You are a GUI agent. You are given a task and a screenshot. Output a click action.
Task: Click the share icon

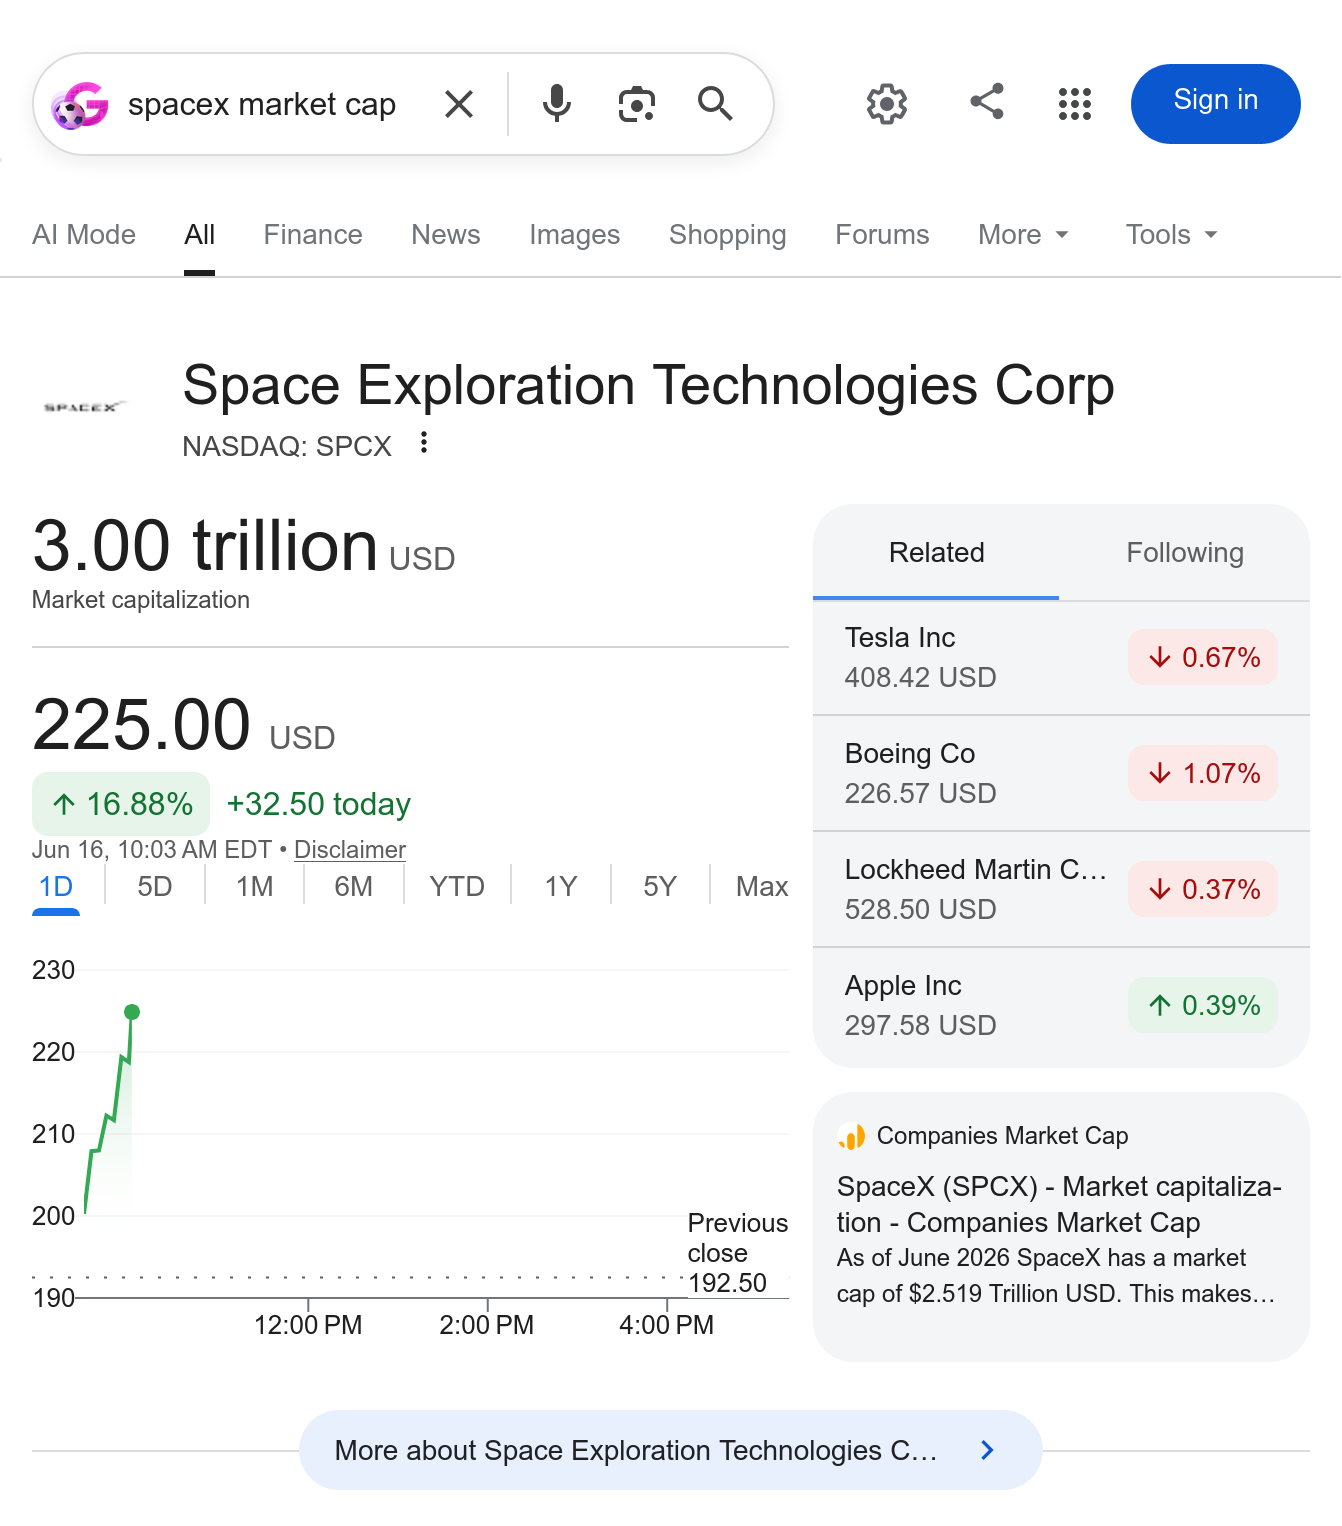987,101
